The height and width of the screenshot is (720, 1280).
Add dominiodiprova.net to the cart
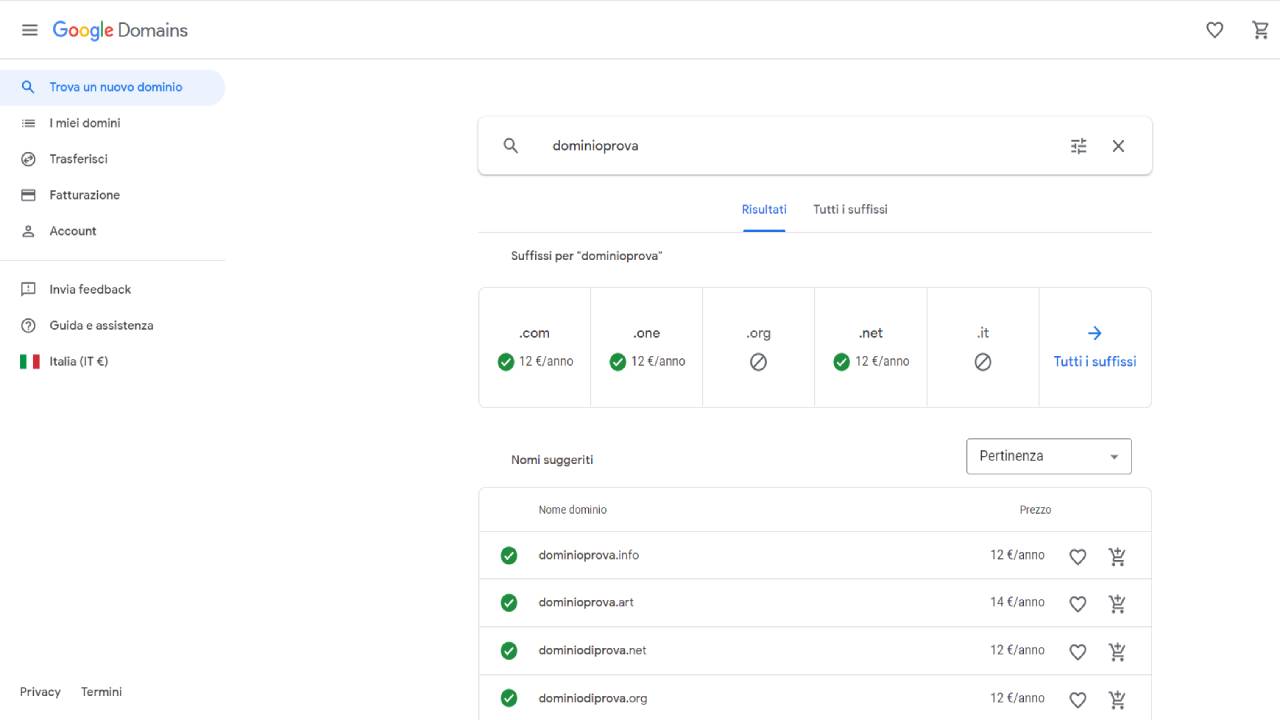coord(1118,651)
